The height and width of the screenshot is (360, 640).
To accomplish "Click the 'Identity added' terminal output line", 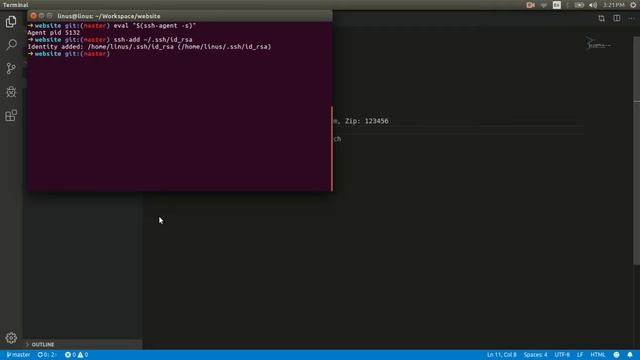I will tap(149, 47).
